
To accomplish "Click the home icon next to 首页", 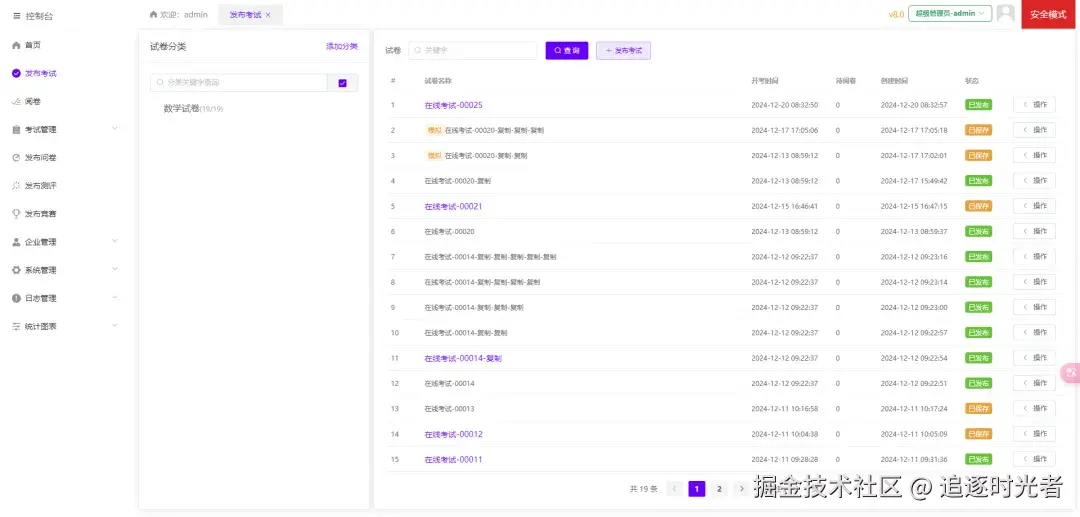I will pyautogui.click(x=17, y=45).
